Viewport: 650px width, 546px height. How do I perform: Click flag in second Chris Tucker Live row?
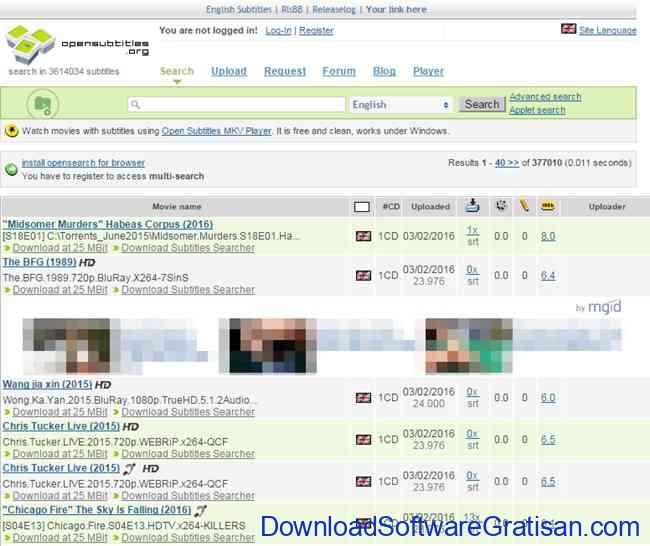click(x=364, y=481)
